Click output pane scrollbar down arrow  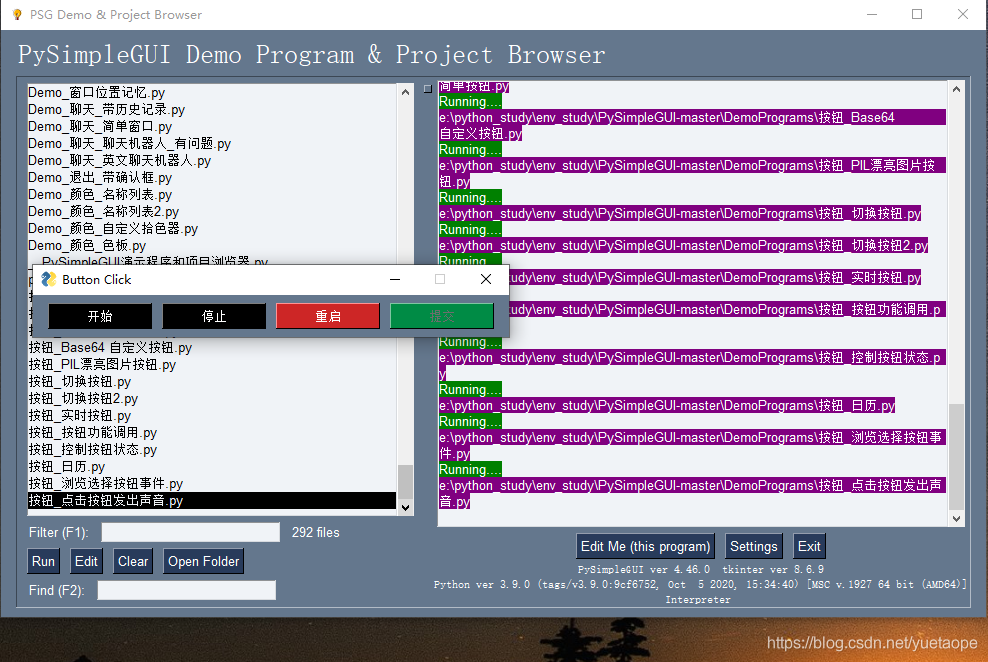pos(956,518)
